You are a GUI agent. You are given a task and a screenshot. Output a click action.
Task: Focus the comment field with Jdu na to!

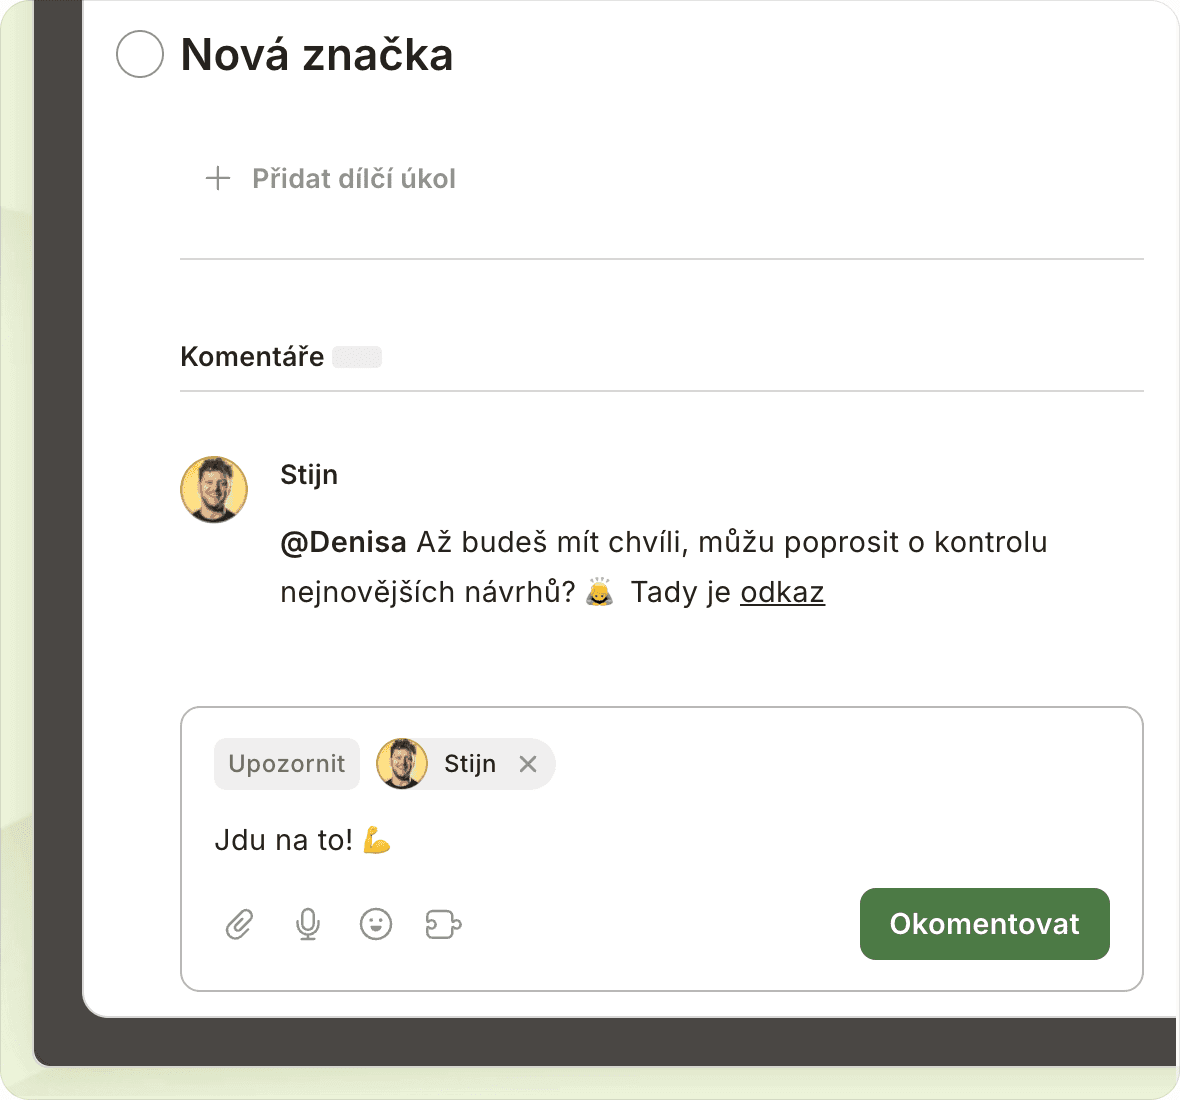pos(600,840)
